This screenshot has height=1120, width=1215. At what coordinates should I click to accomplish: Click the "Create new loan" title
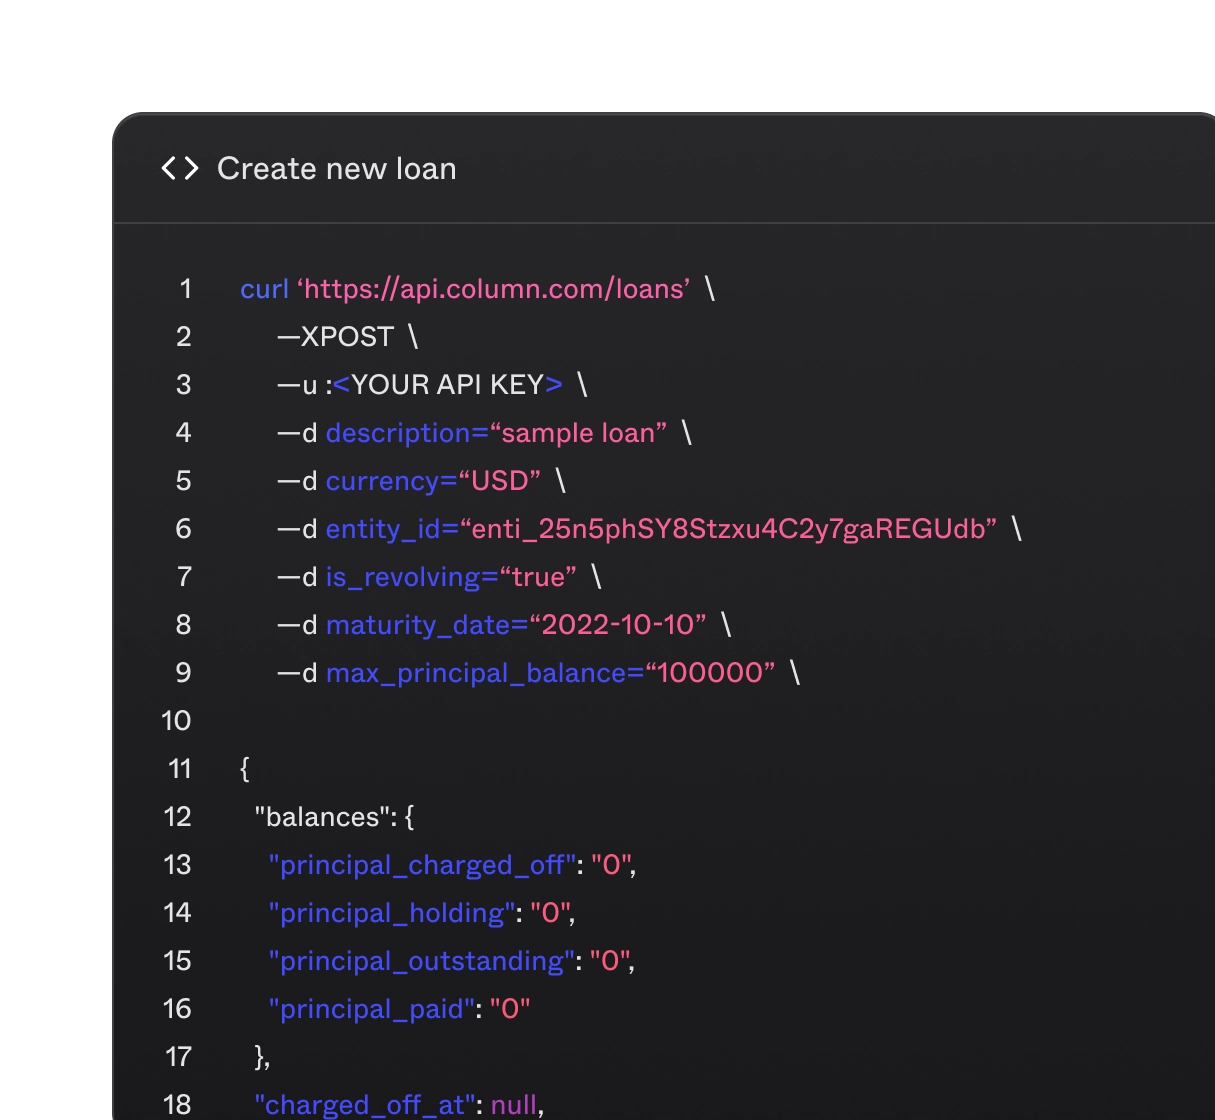coord(336,168)
